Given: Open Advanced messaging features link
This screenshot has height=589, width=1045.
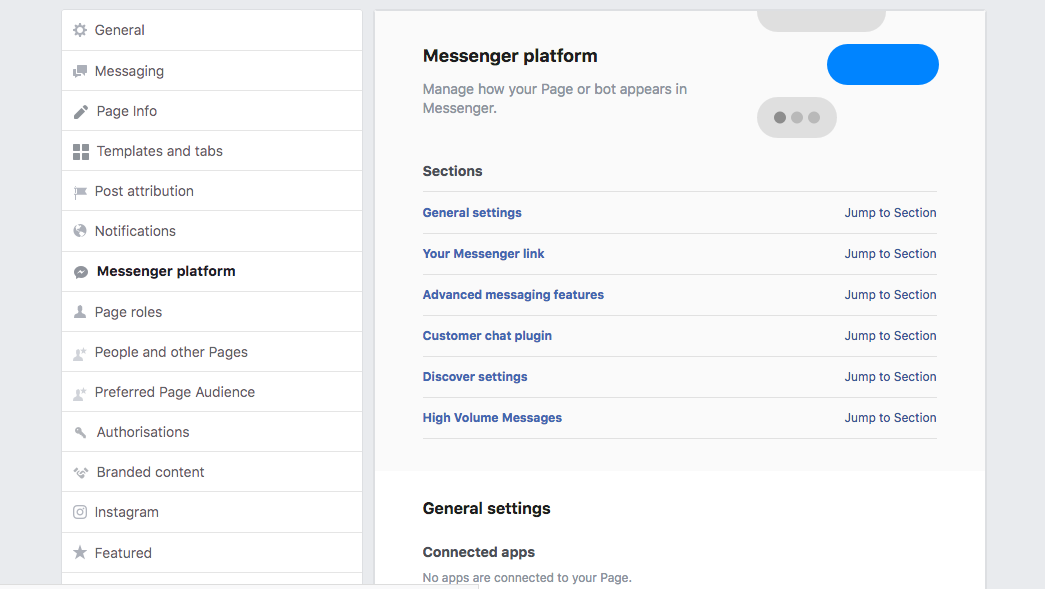Looking at the screenshot, I should 513,294.
